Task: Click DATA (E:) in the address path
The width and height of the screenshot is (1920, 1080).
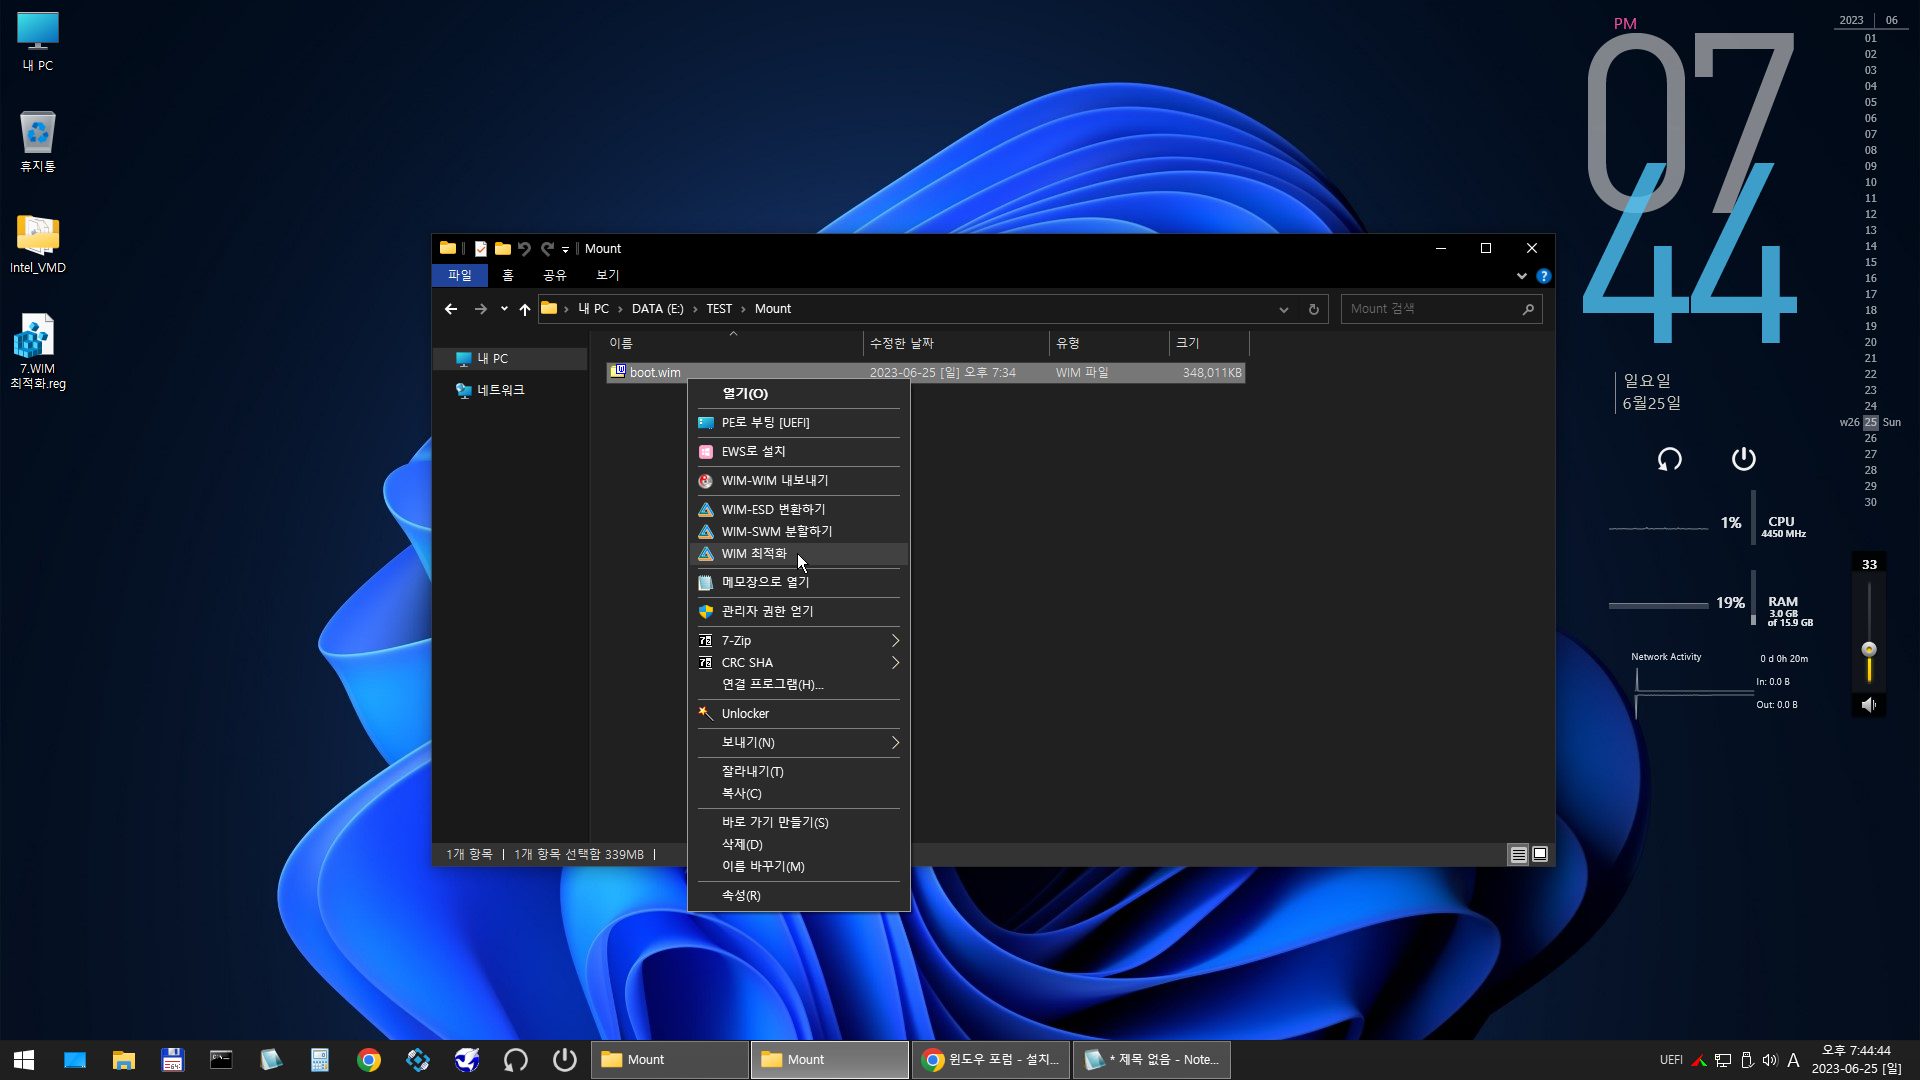Action: (658, 309)
